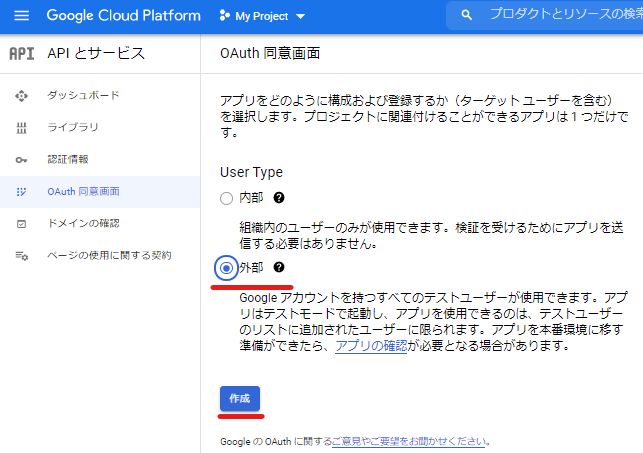Show help for 内部 user type
Screen dimensions: 643x453
(x=279, y=198)
